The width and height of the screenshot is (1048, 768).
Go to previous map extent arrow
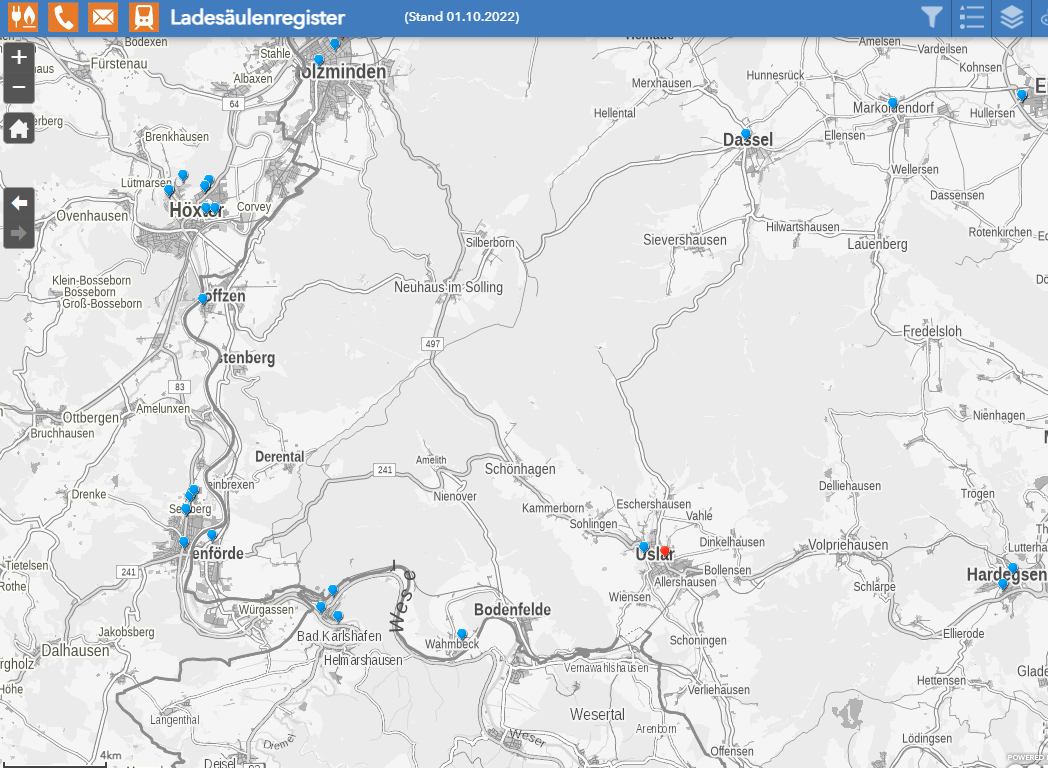pyautogui.click(x=19, y=203)
